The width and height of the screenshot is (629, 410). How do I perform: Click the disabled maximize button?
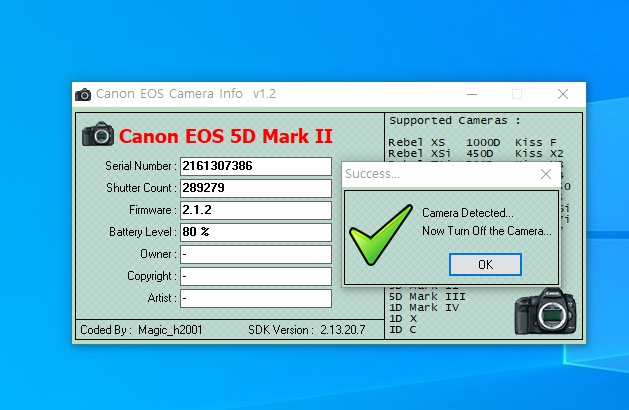coord(517,94)
